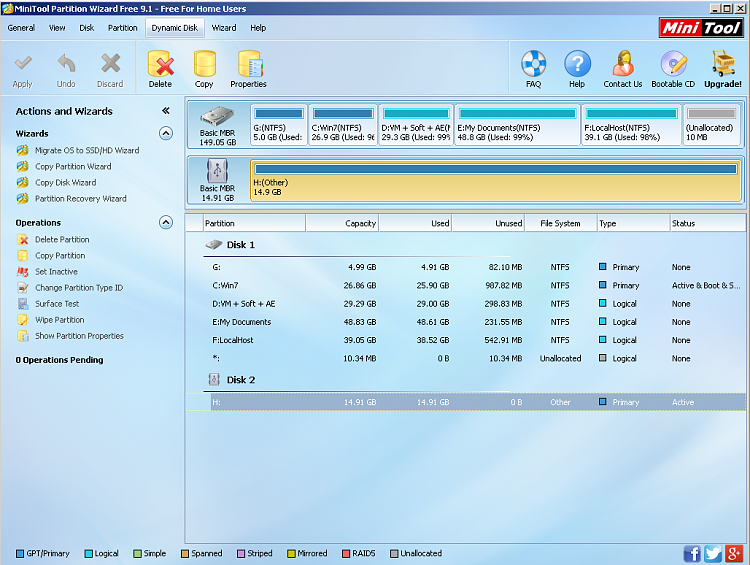Open the Partition menu
Image resolution: width=750 pixels, height=565 pixels.
pyautogui.click(x=122, y=28)
